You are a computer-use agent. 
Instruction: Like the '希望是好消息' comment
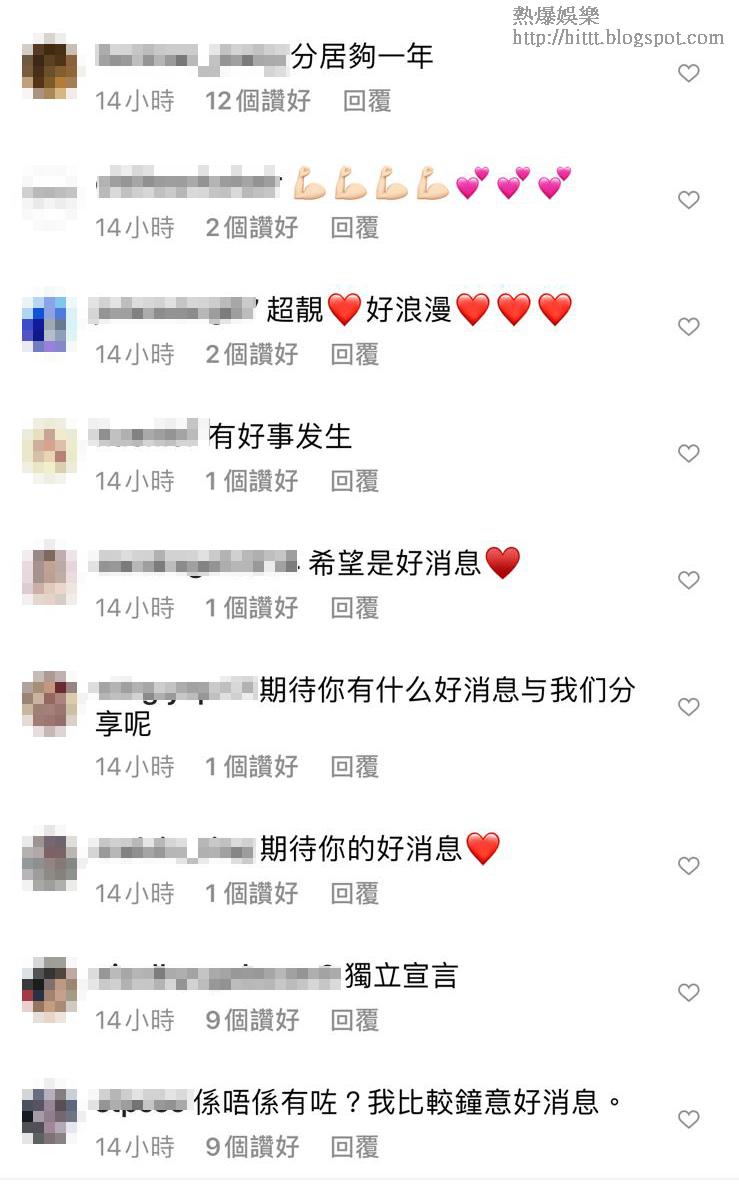pyautogui.click(x=688, y=580)
